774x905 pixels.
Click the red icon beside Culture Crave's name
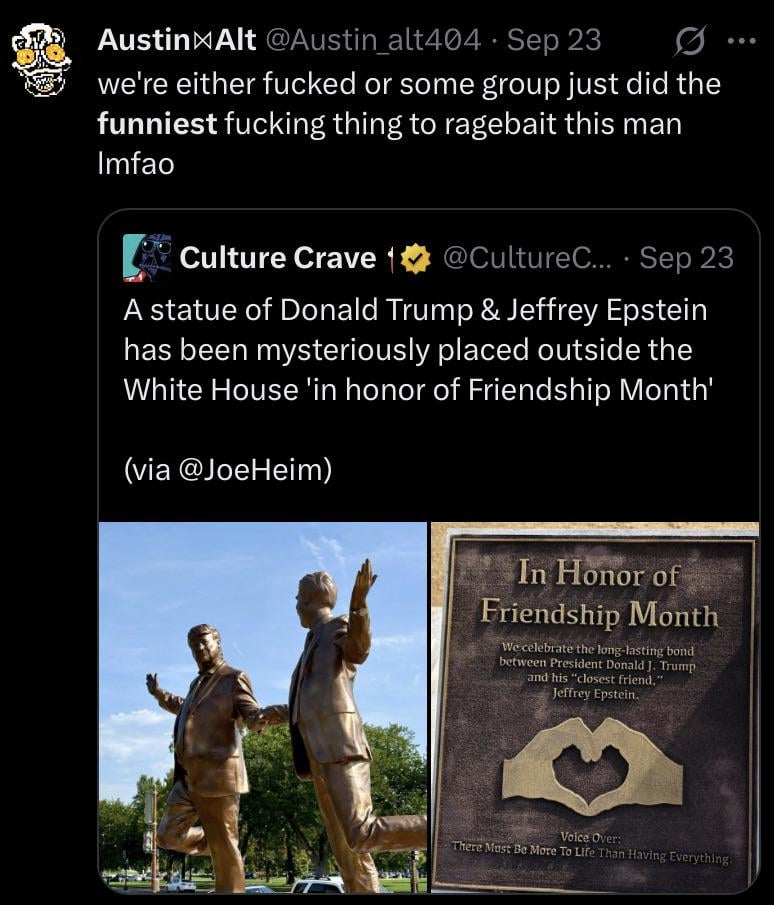coord(391,259)
